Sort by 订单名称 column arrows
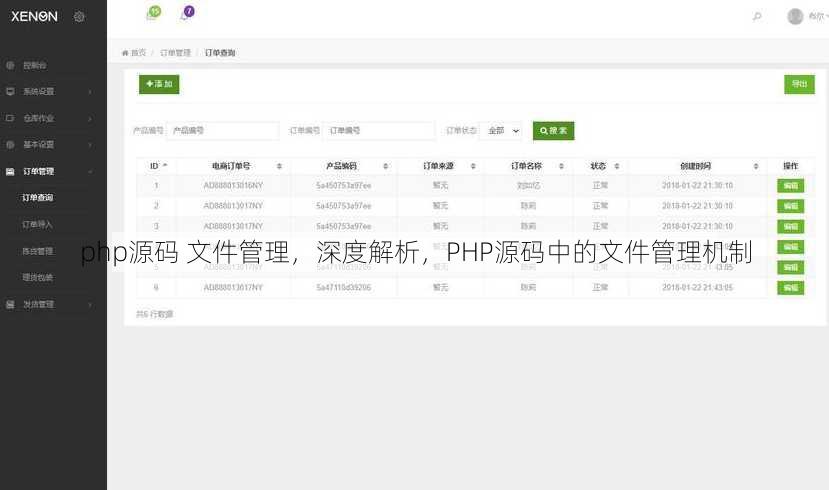The height and width of the screenshot is (490, 829). pos(561,166)
